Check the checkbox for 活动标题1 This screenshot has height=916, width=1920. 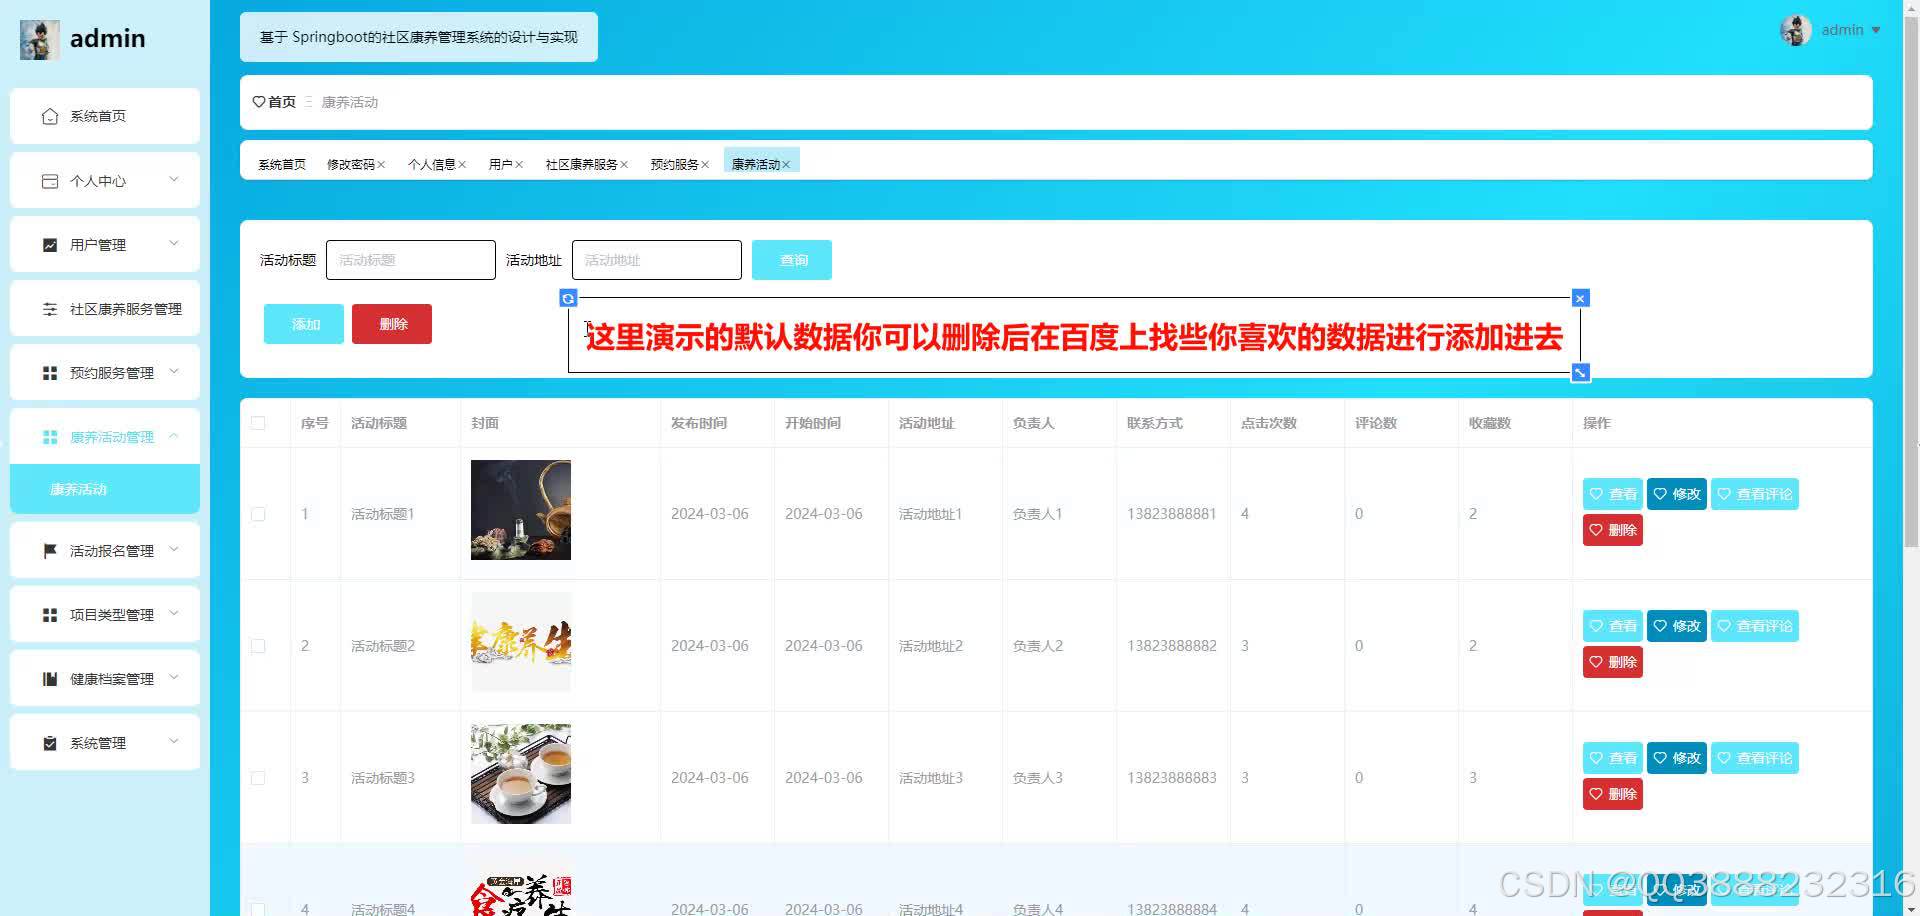pyautogui.click(x=258, y=514)
